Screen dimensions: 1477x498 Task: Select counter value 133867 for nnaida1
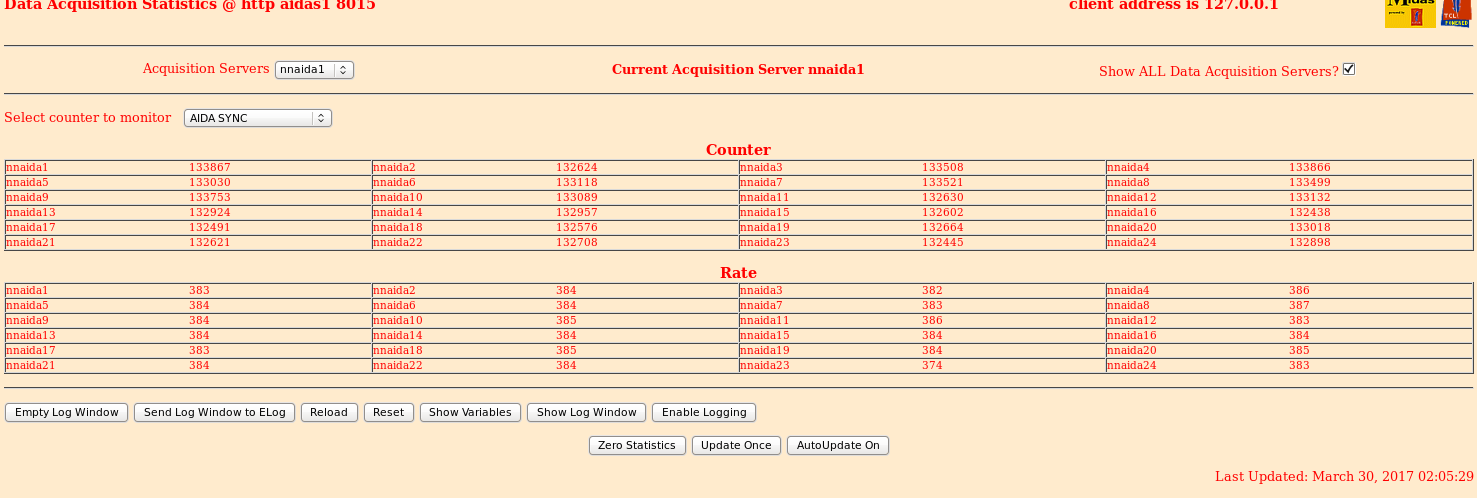click(210, 168)
